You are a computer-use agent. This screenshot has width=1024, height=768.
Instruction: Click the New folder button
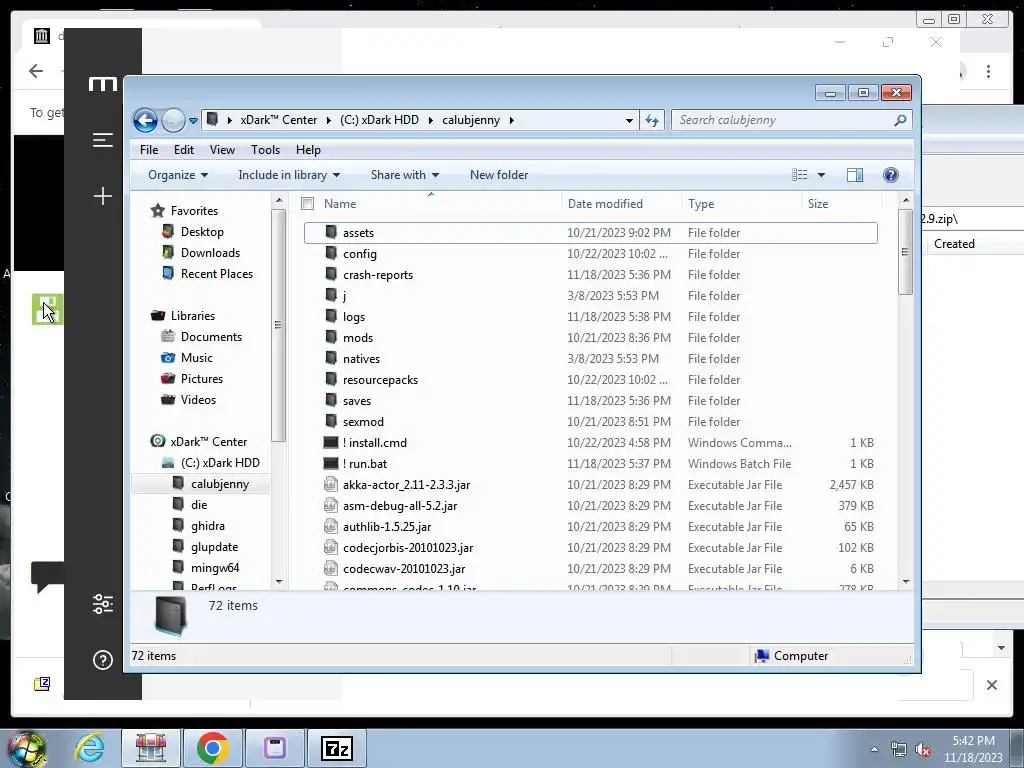coord(499,175)
